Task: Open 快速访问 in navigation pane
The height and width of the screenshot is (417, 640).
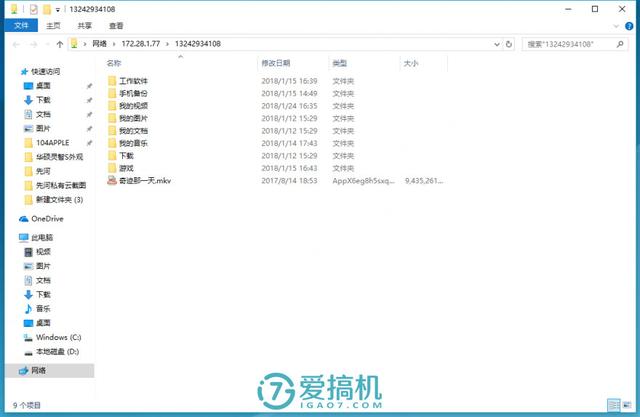Action: click(x=40, y=72)
